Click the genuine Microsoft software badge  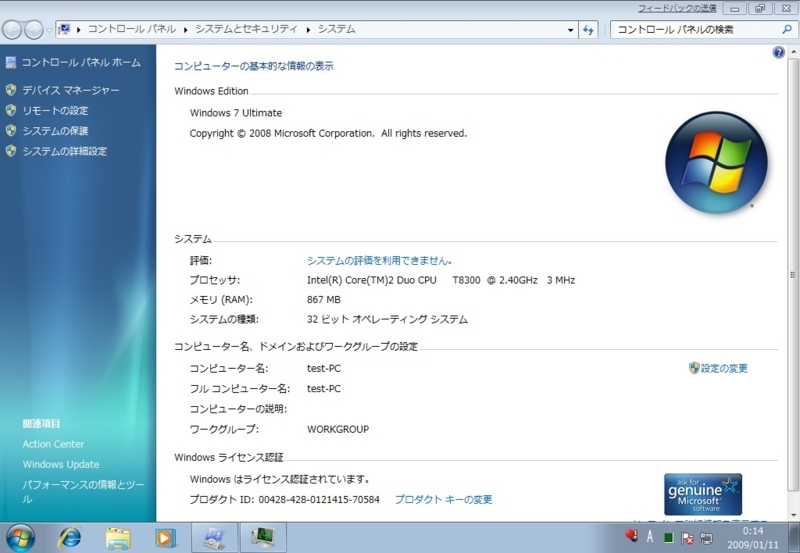(703, 494)
